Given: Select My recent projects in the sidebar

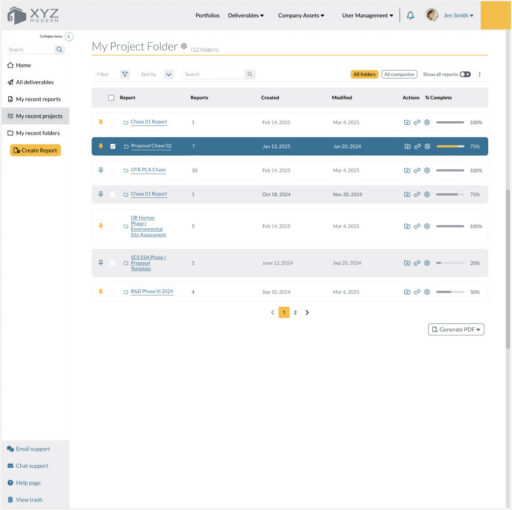Looking at the screenshot, I should 35,116.
